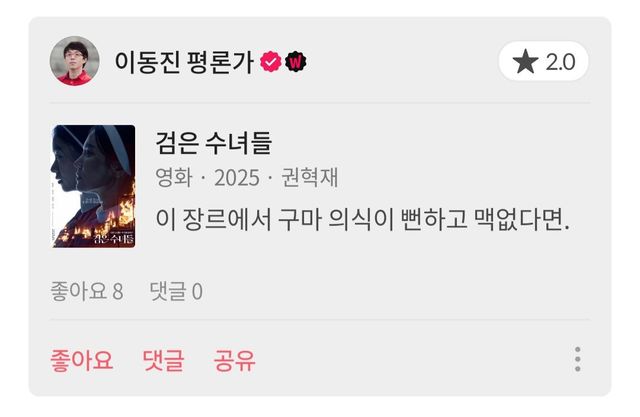This screenshot has width=640, height=417.
Task: Click the 이동진 평론가 username
Action: pyautogui.click(x=184, y=62)
